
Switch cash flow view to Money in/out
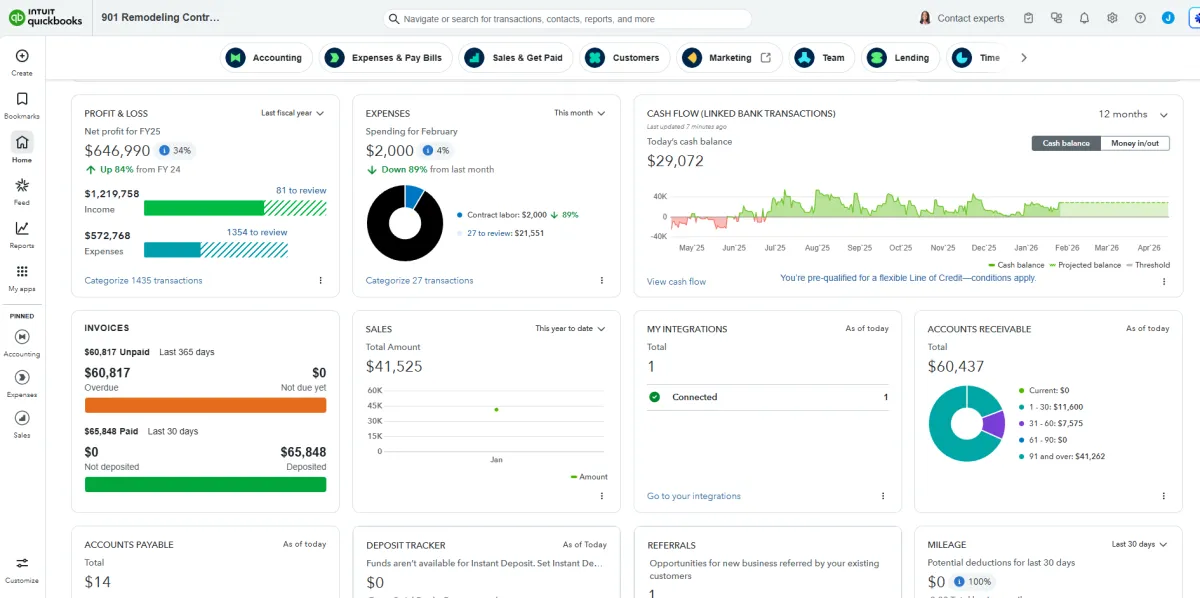click(1135, 143)
